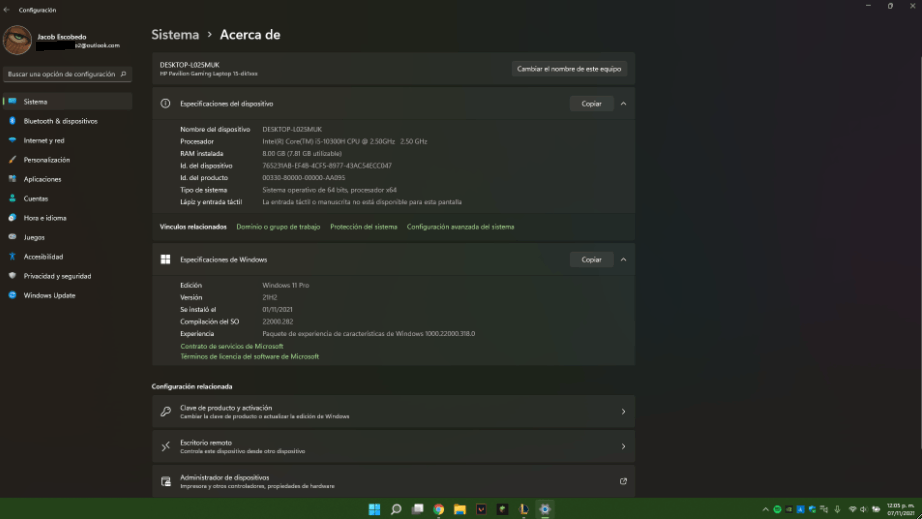The image size is (922, 519).
Task: Select Edición value Windows 11 Pro
Action: tap(285, 285)
